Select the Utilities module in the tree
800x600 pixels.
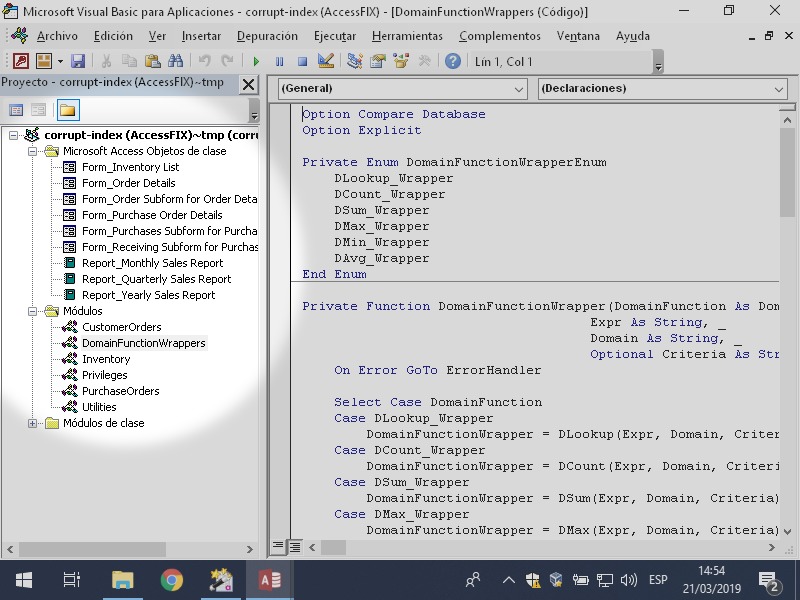pyautogui.click(x=99, y=407)
